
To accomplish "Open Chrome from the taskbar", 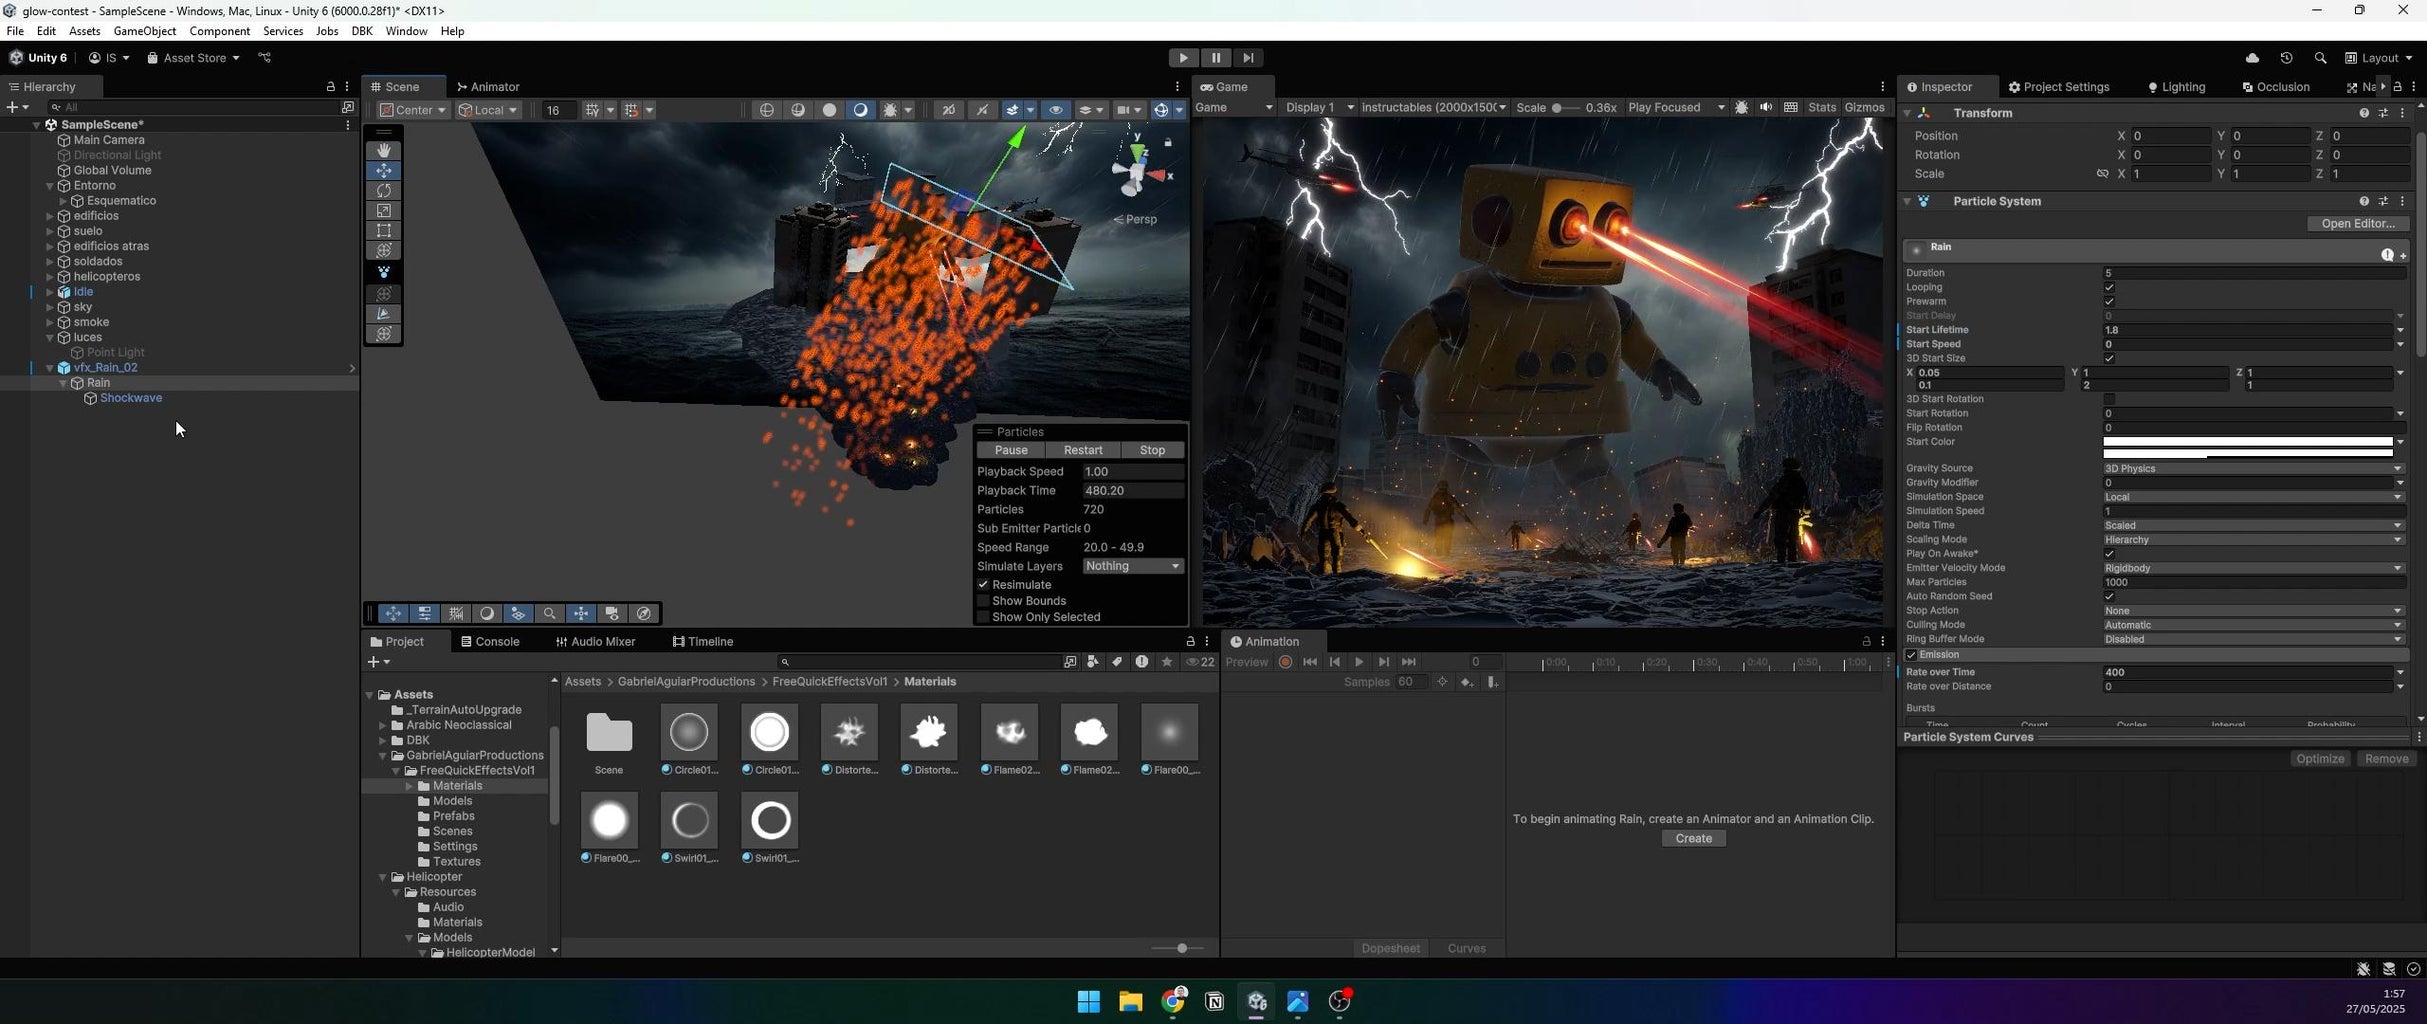I will (x=1173, y=1001).
